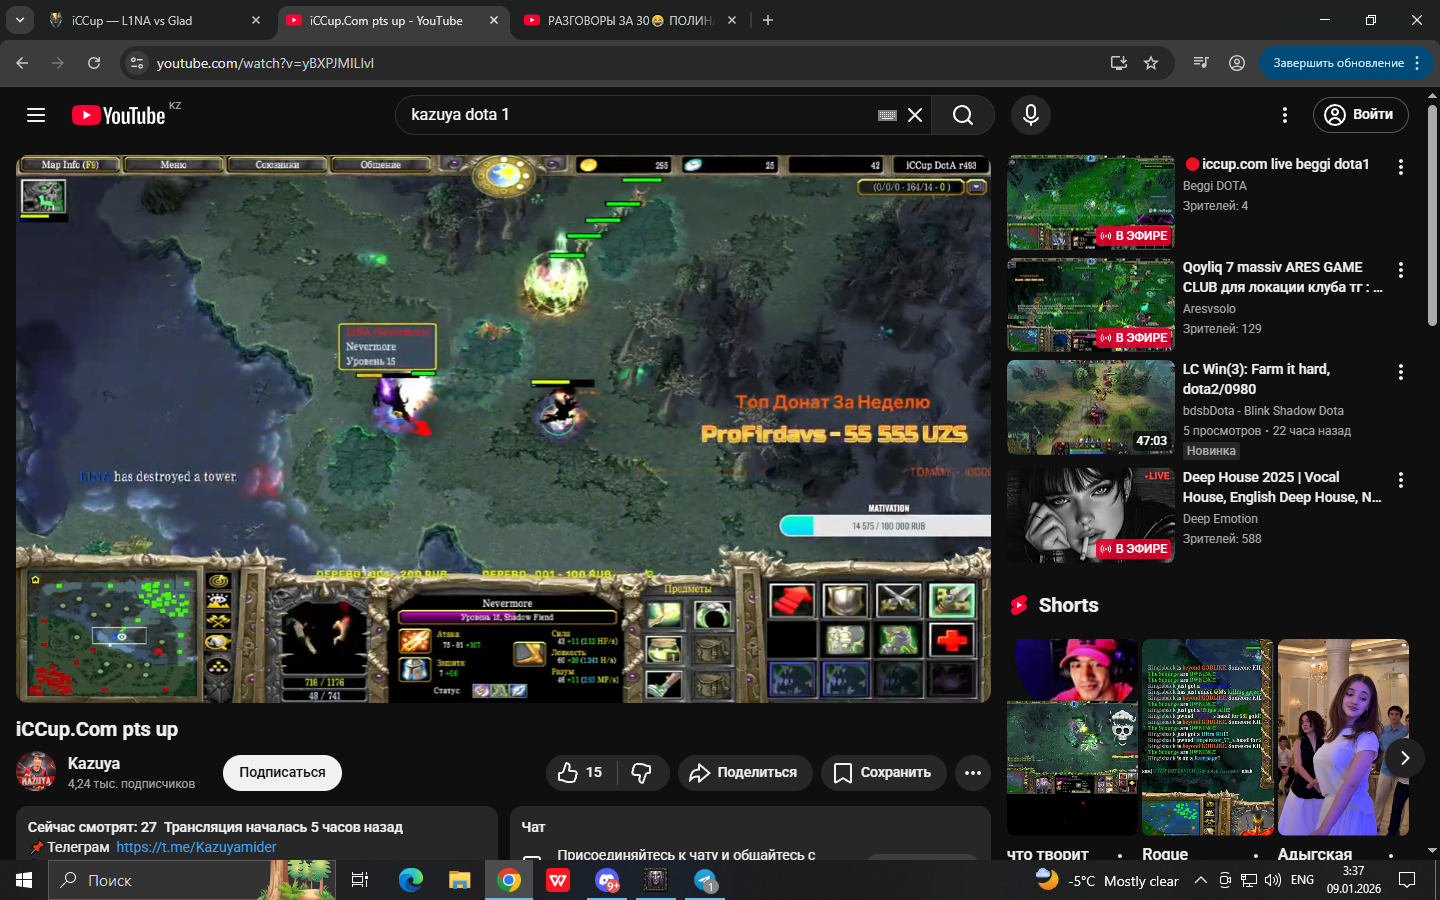The height and width of the screenshot is (900, 1440).
Task: Open media controls in Chrome toolbar
Action: tap(1201, 63)
